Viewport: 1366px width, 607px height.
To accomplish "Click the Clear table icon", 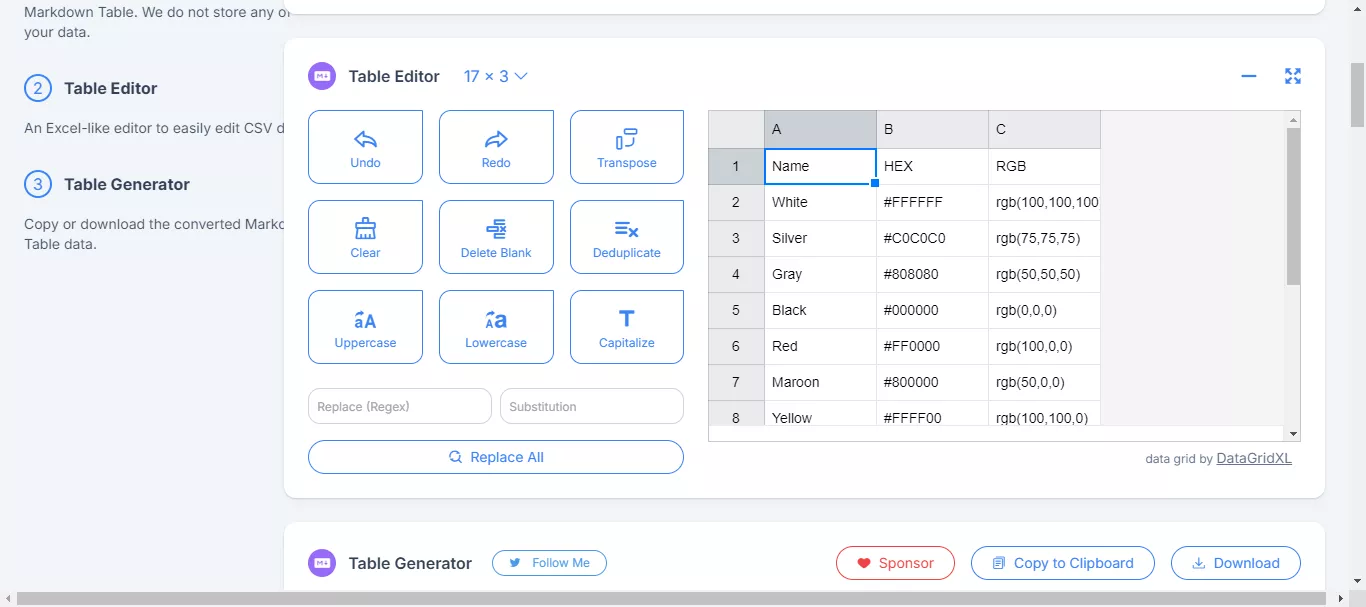I will coord(365,236).
